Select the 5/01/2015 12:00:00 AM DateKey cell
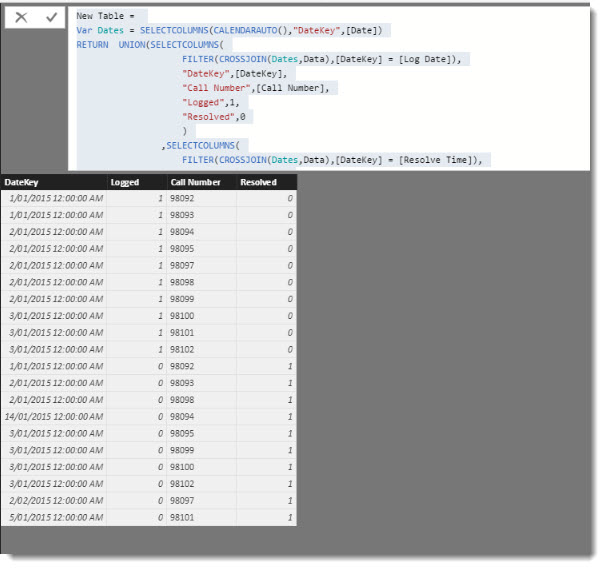This screenshot has height=568, width=604. 54,518
